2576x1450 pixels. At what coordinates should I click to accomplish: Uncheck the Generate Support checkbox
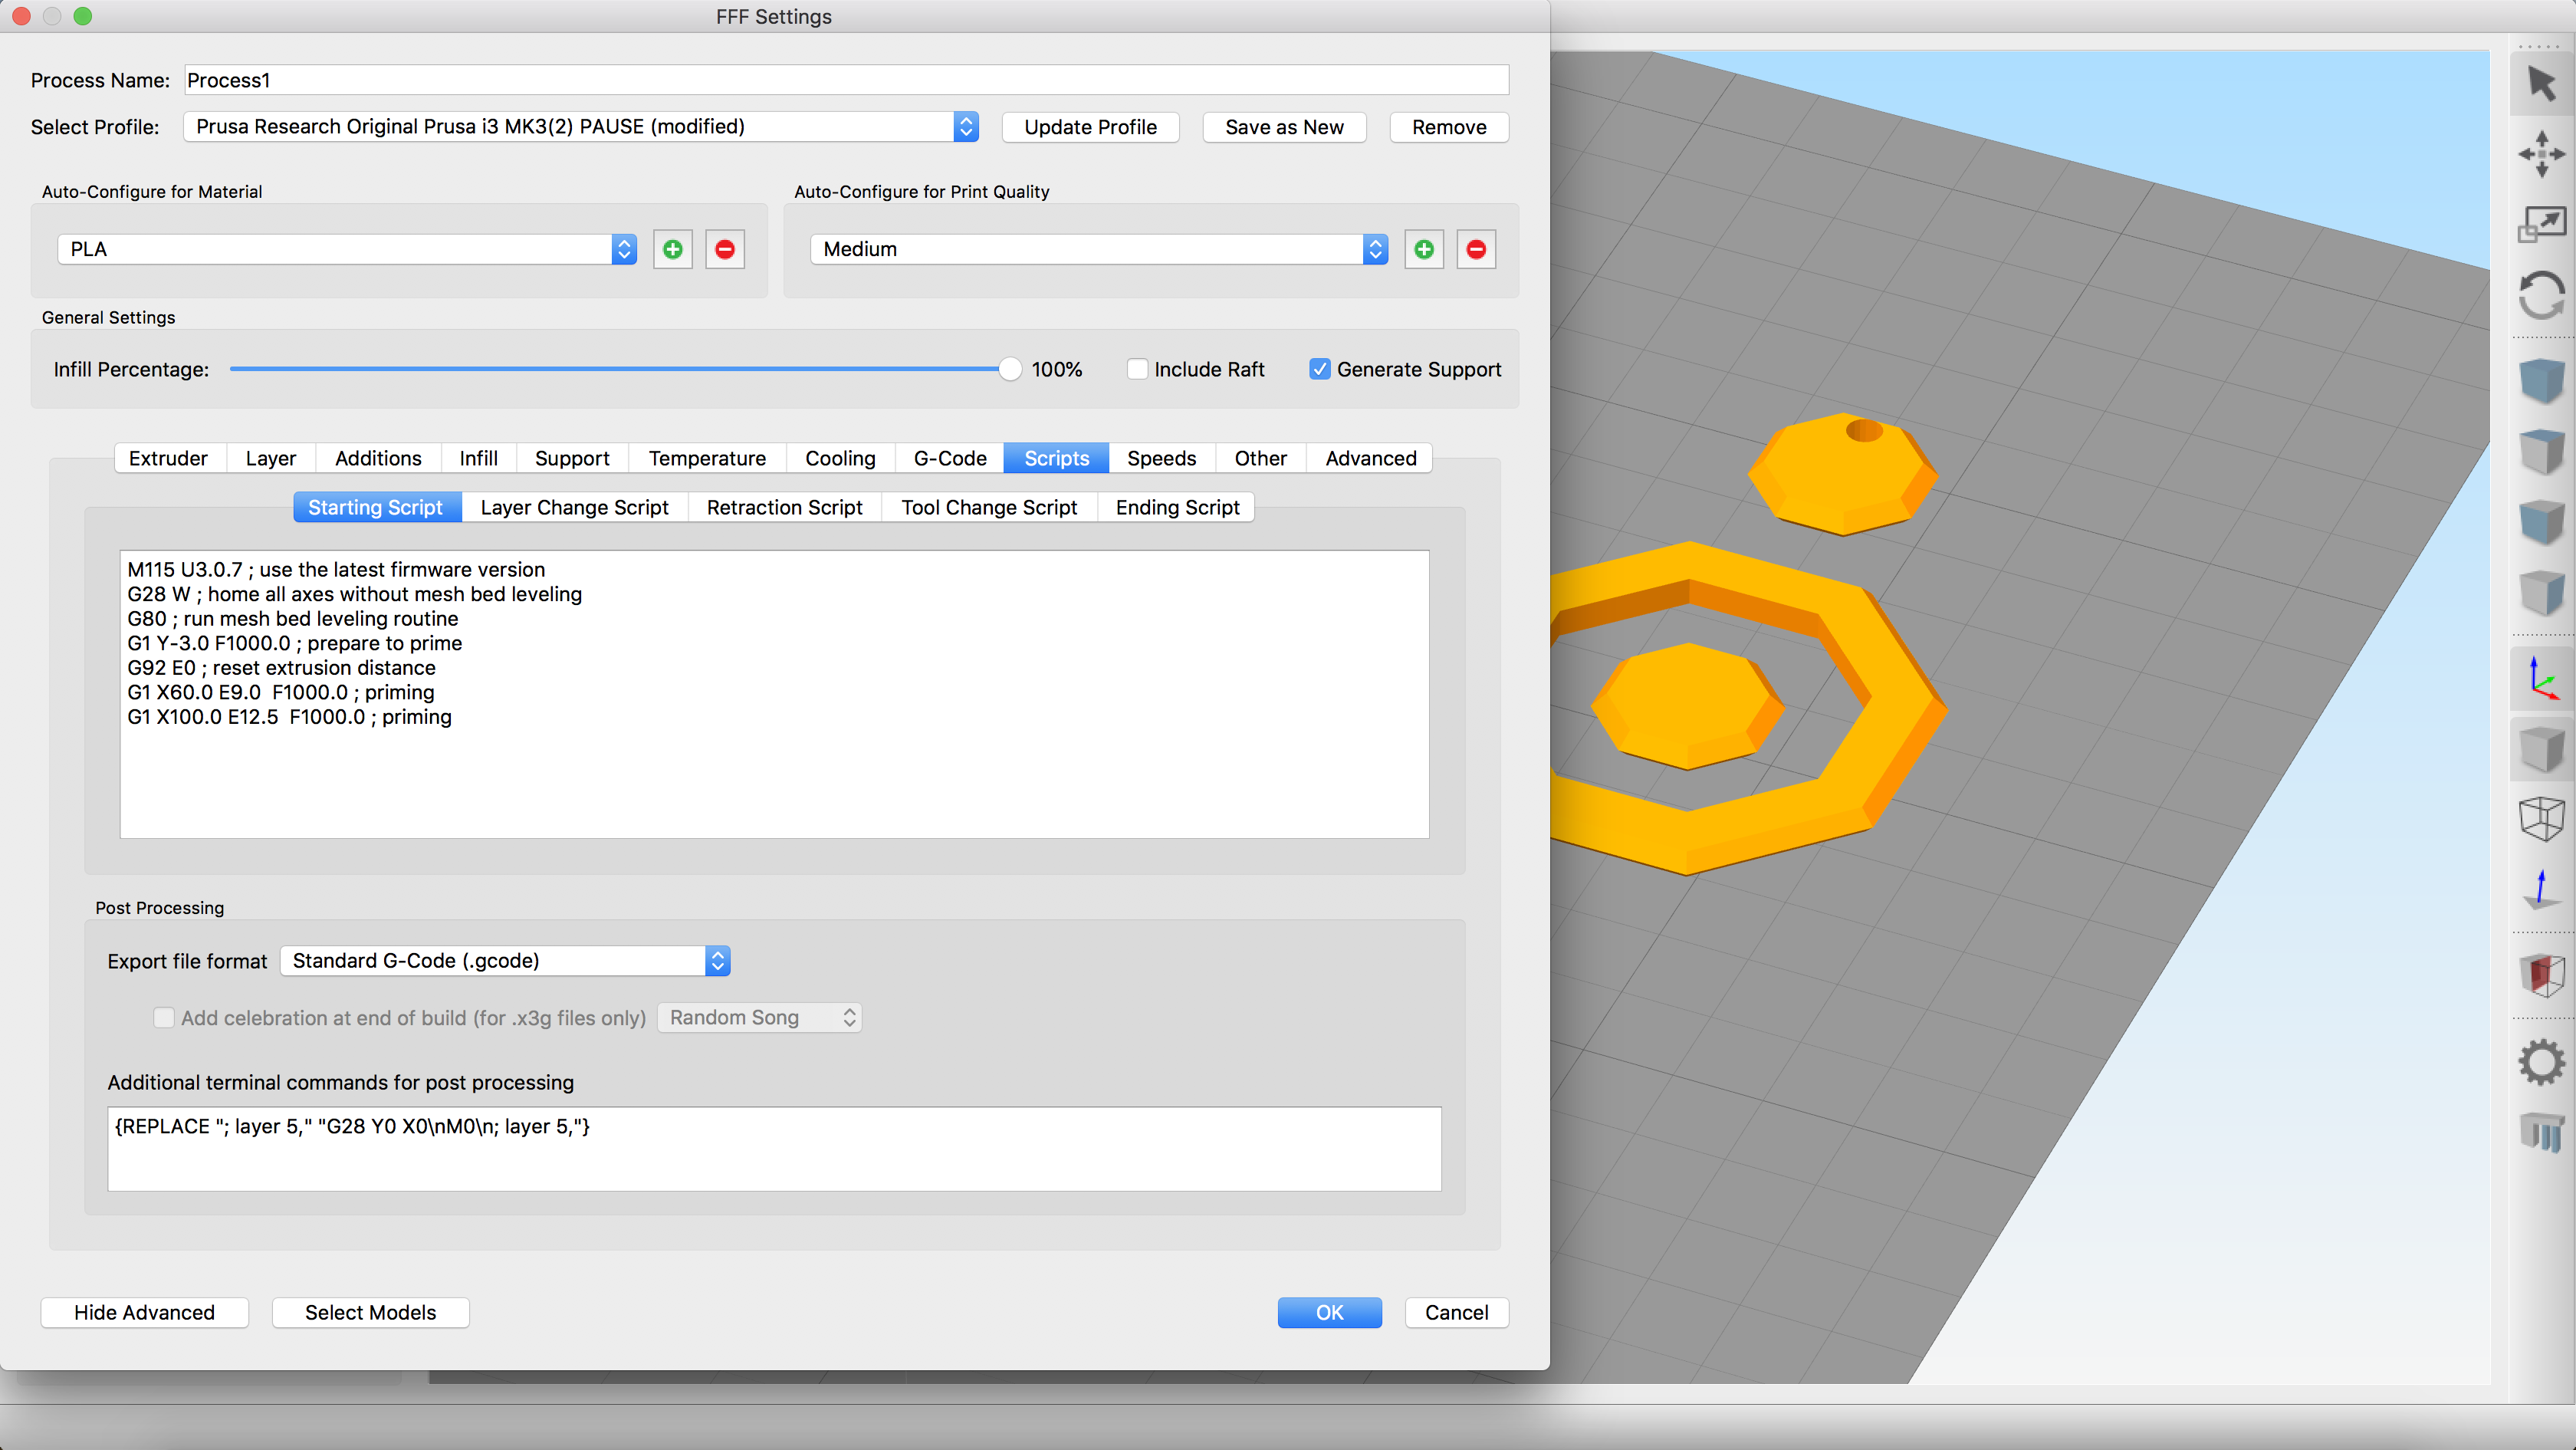[x=1319, y=369]
